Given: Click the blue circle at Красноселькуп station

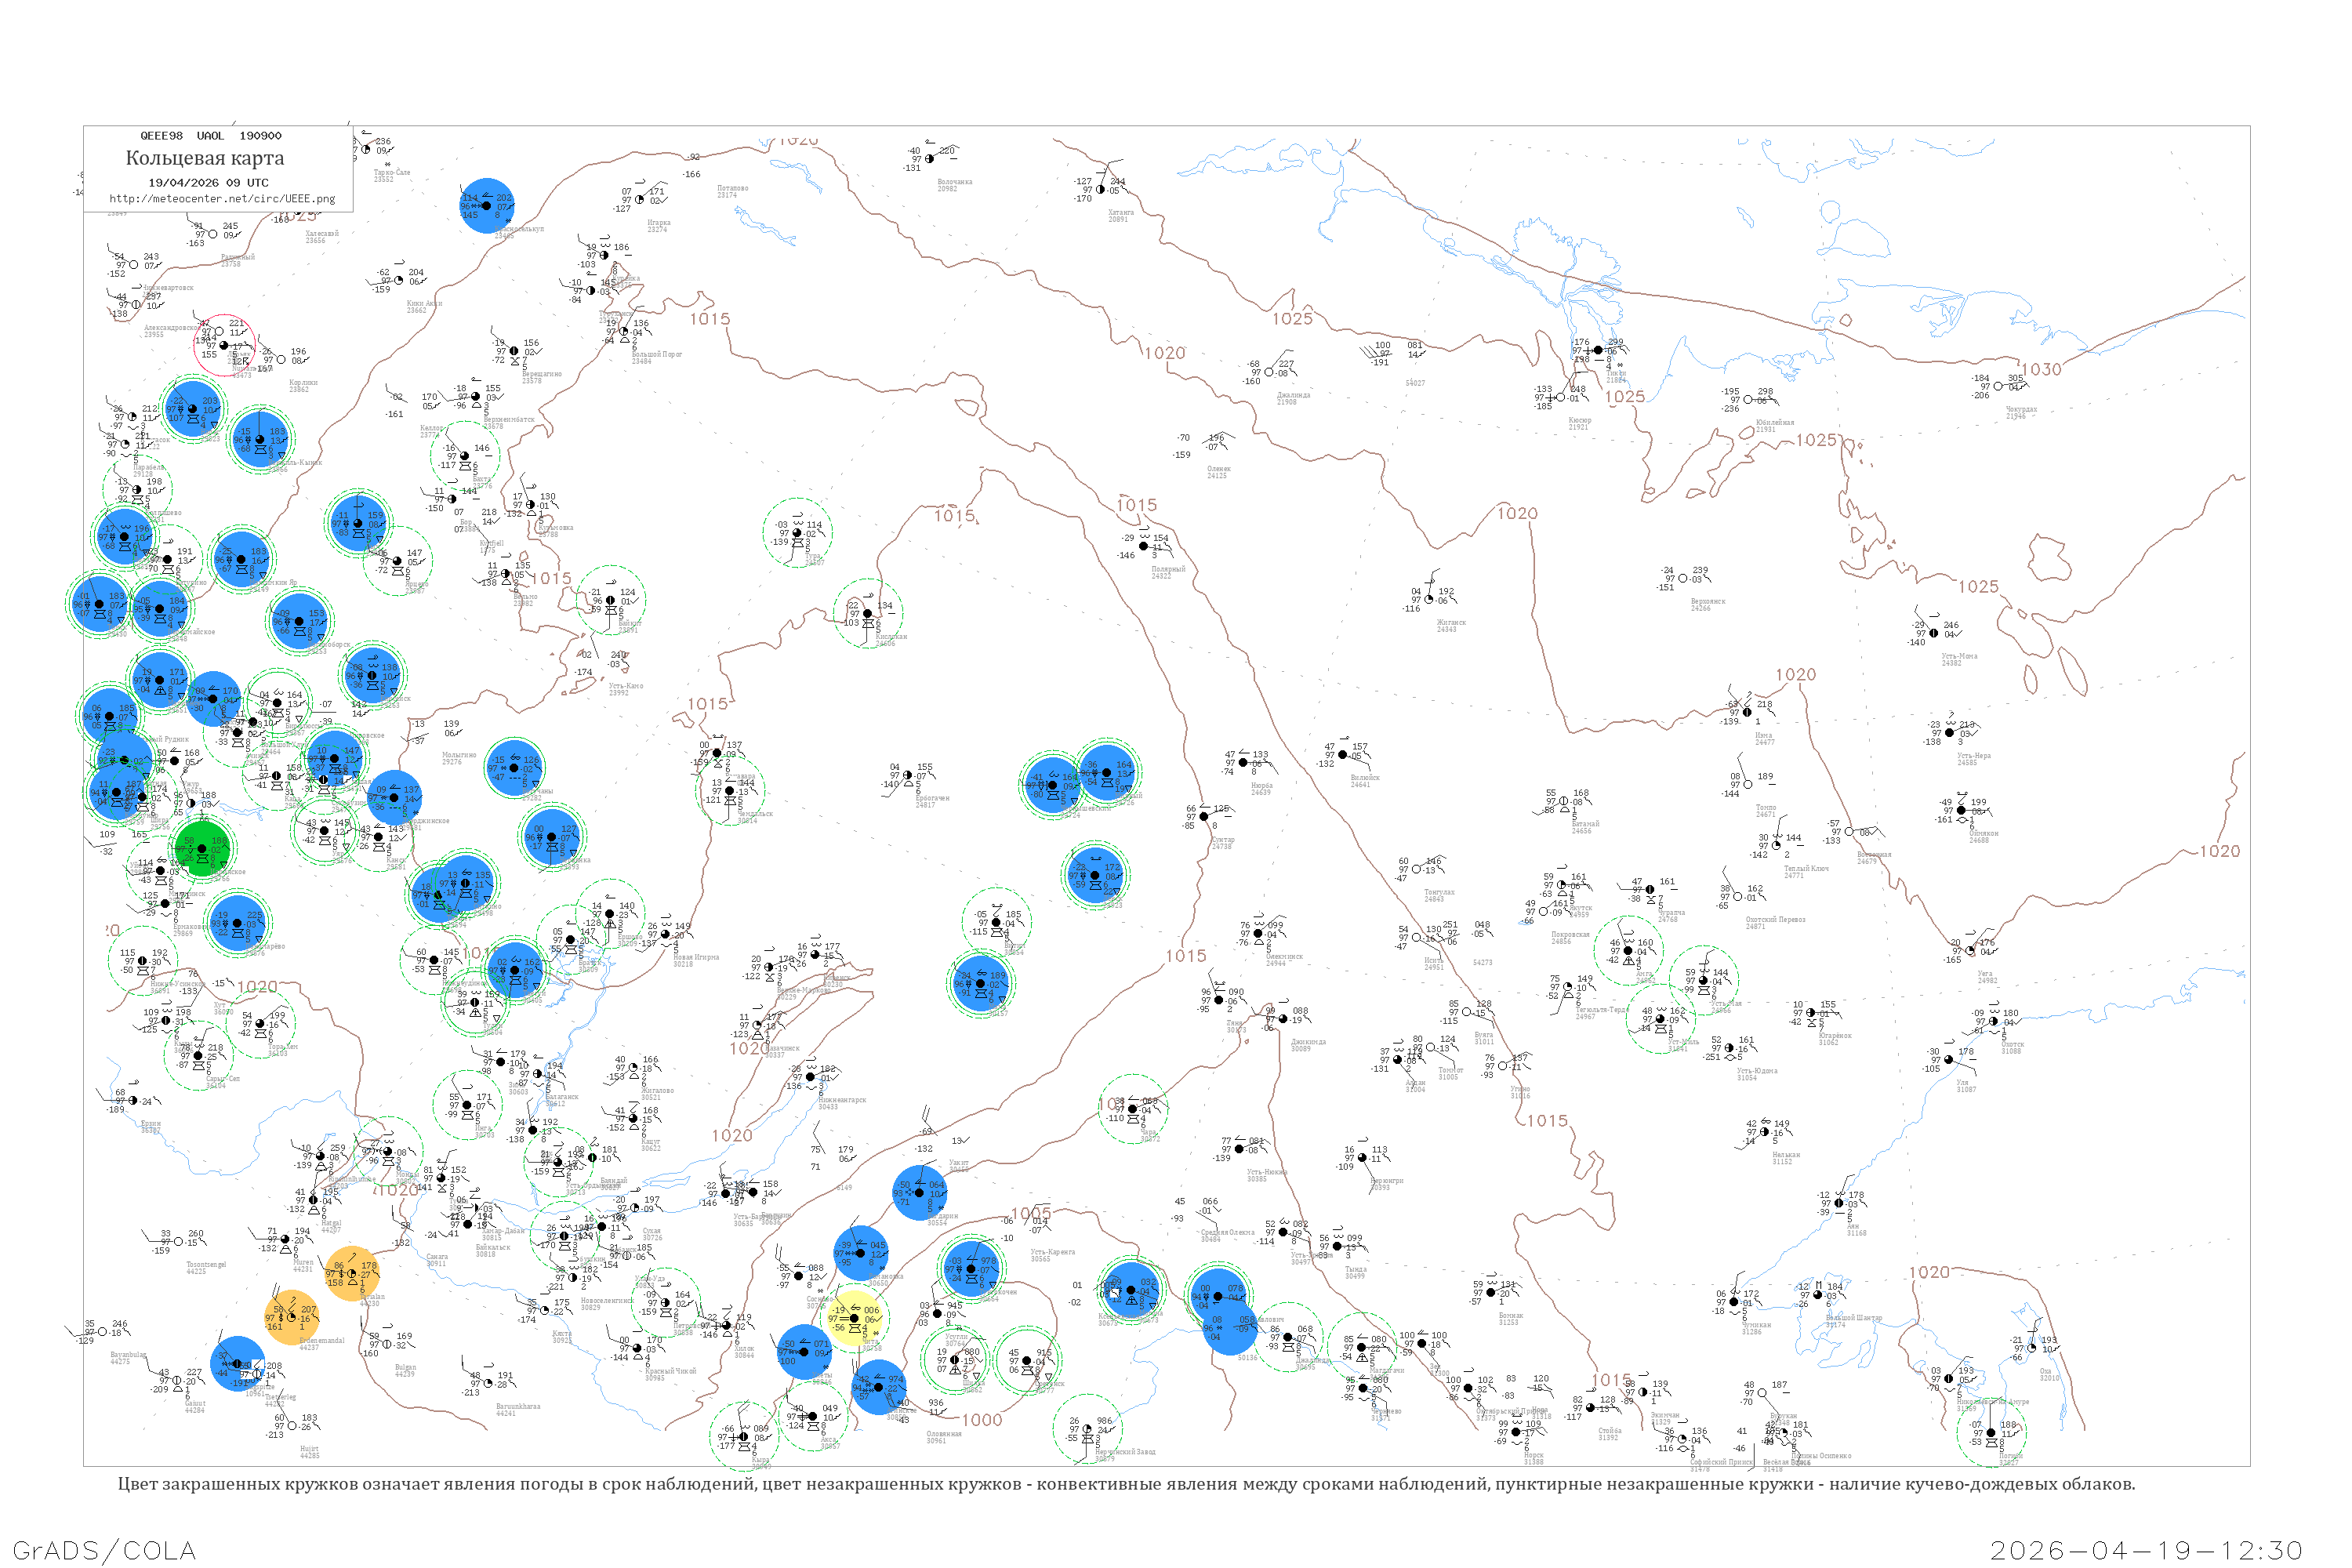Looking at the screenshot, I should point(487,206).
